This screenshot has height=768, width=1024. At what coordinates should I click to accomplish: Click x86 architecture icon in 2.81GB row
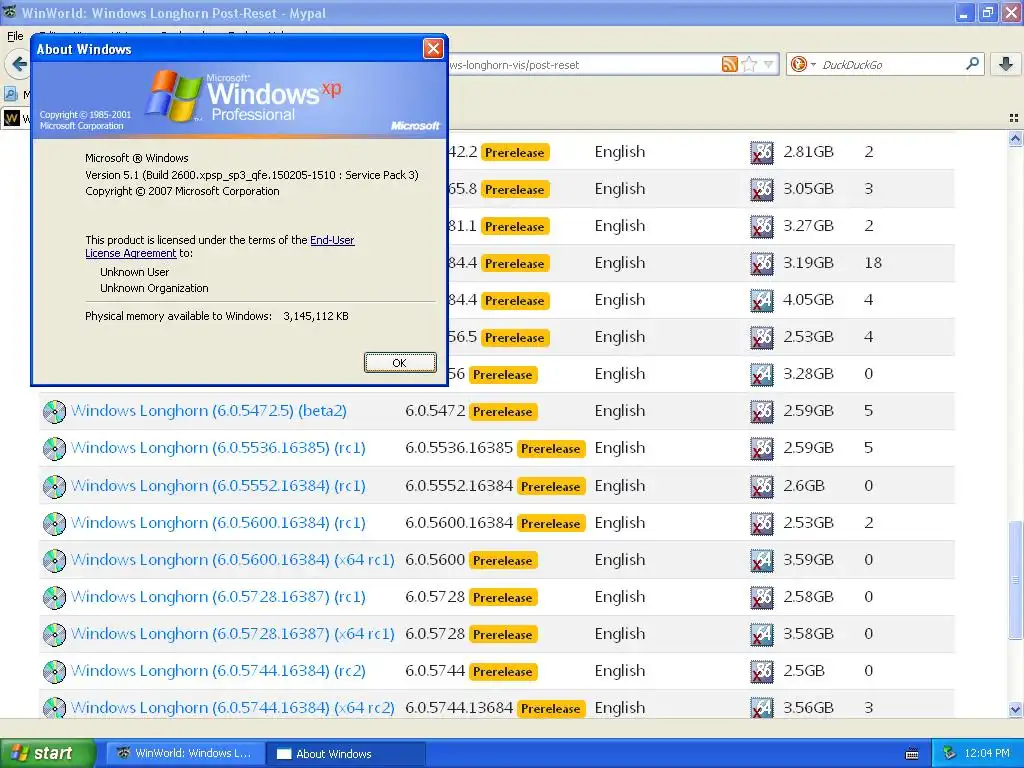(761, 153)
